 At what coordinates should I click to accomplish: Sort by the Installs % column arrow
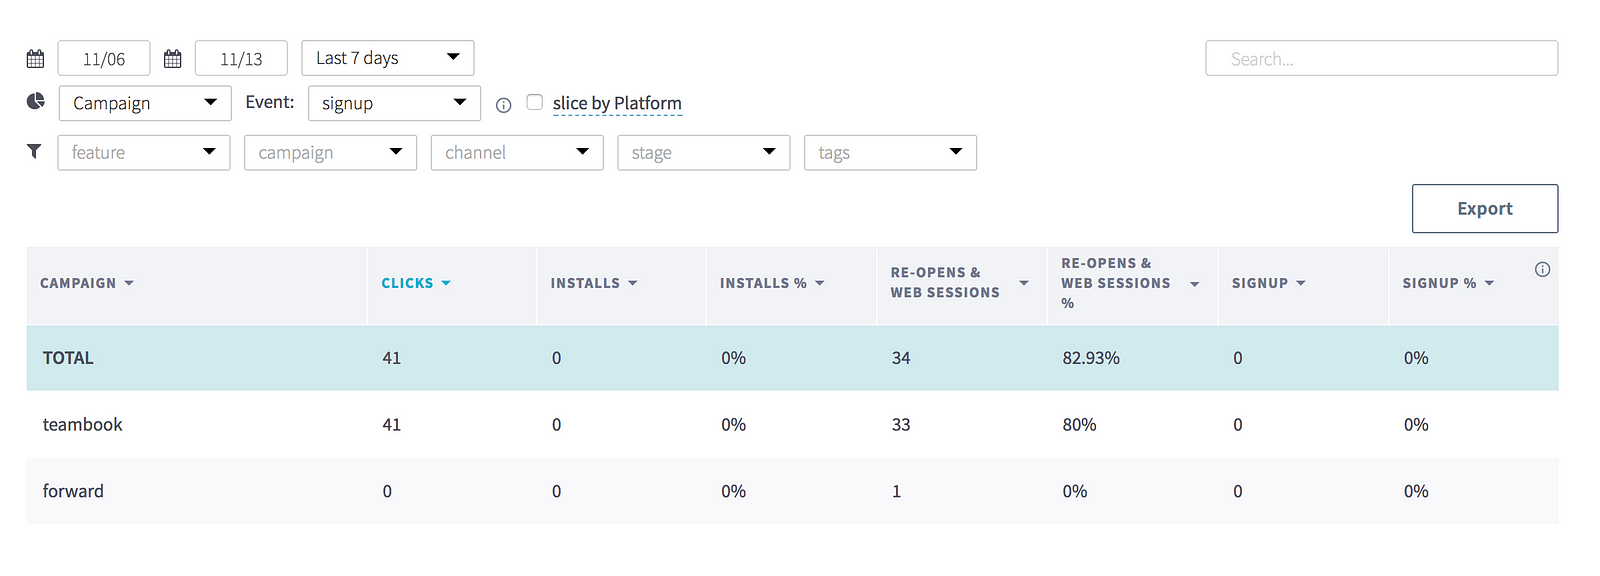(x=820, y=283)
